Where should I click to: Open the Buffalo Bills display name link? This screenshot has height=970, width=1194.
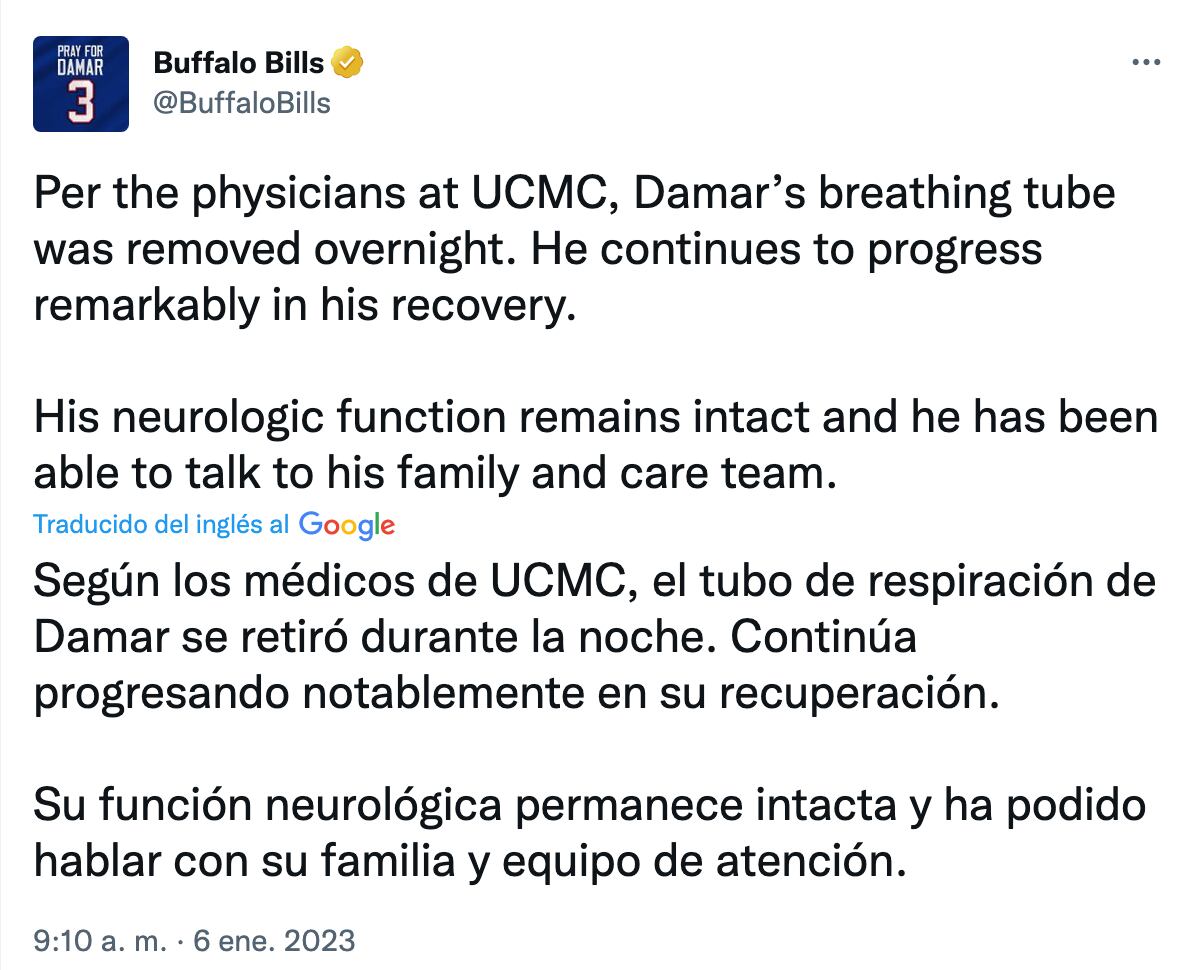238,63
